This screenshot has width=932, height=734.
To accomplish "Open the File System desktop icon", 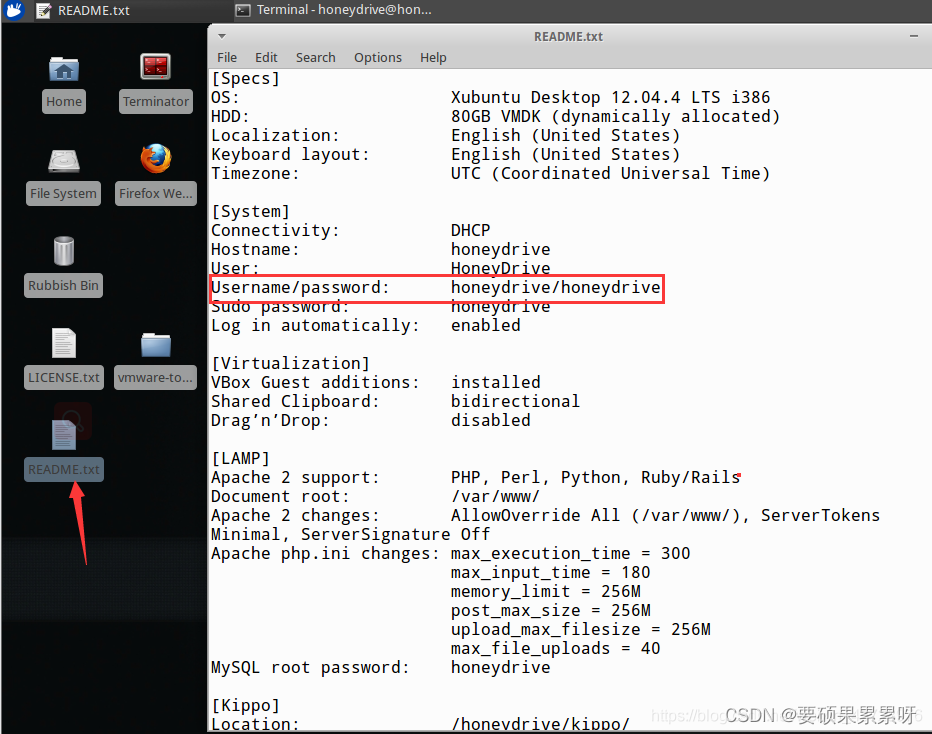I will click(x=64, y=160).
